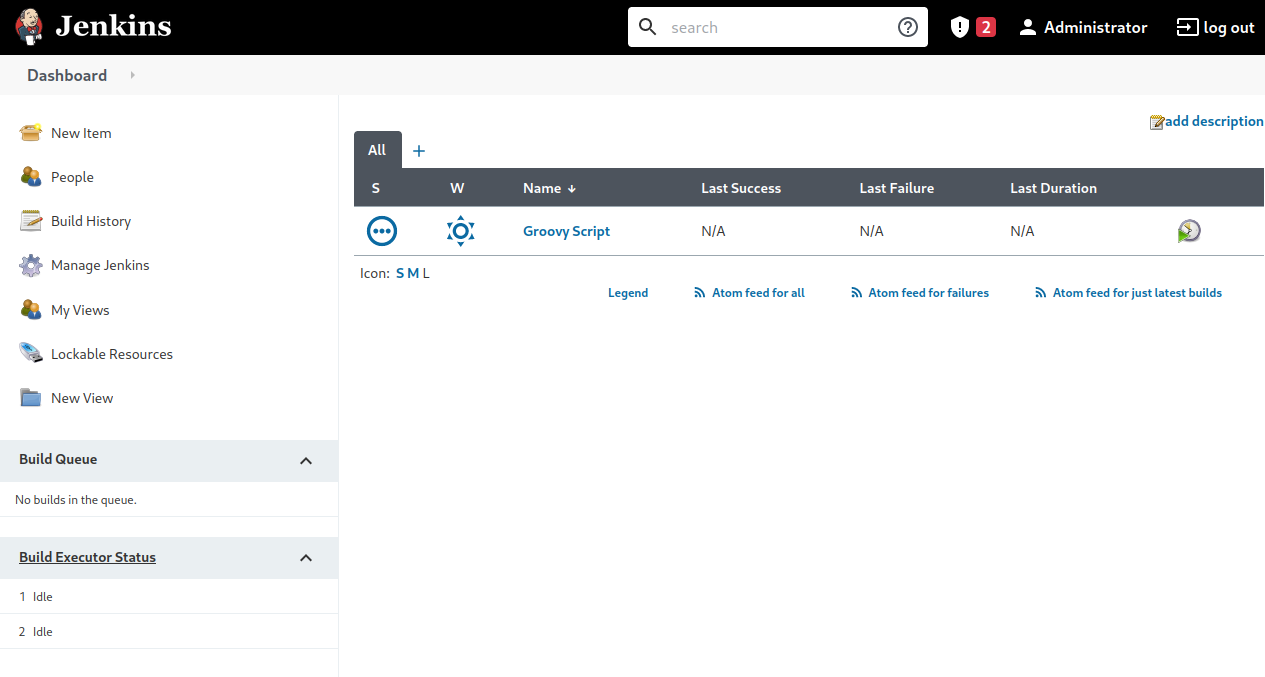The image size is (1265, 677).
Task: Select large icon size L
Action: tap(426, 273)
